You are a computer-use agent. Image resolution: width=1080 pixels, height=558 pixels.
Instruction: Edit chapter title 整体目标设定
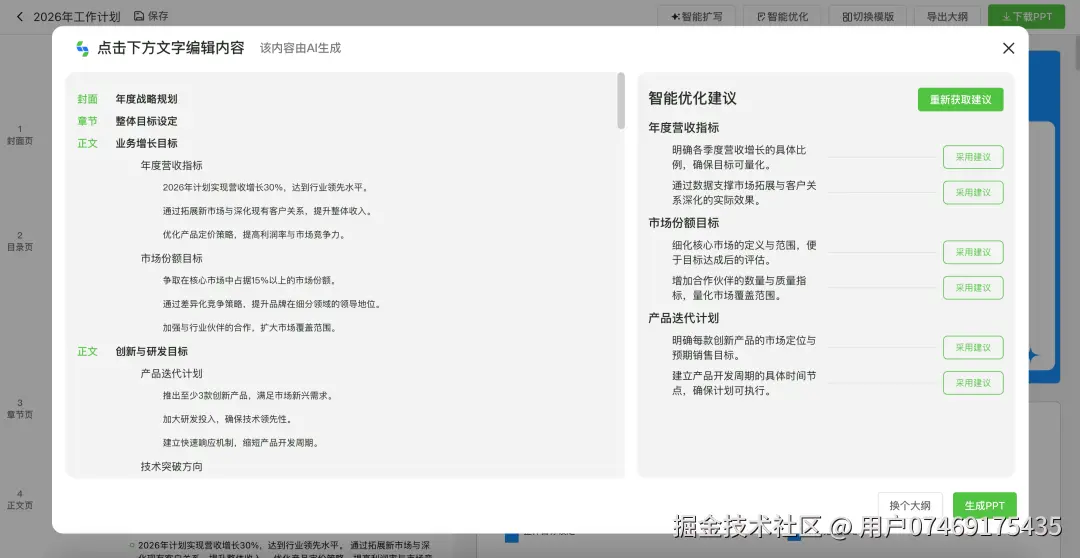tap(147, 121)
